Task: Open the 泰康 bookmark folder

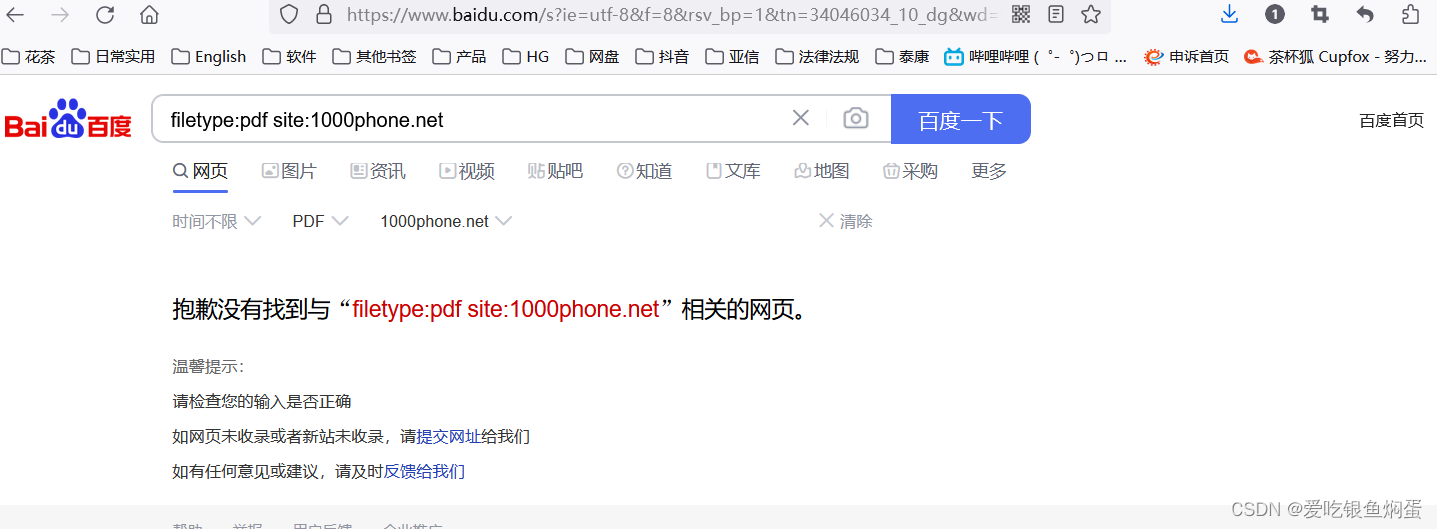Action: coord(902,56)
